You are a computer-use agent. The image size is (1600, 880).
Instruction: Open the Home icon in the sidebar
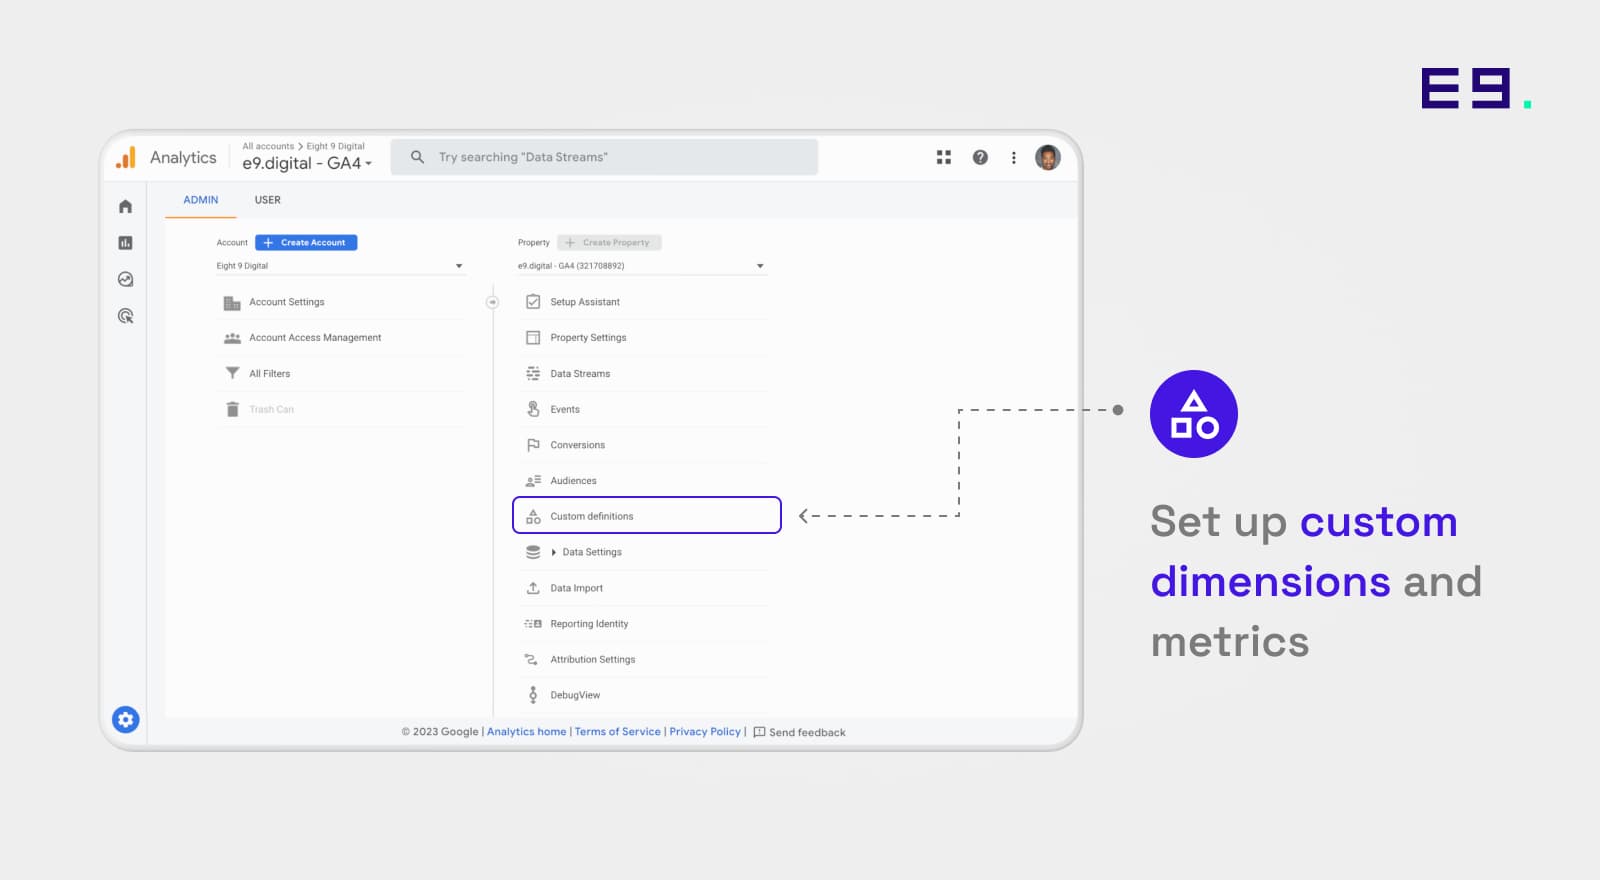125,206
